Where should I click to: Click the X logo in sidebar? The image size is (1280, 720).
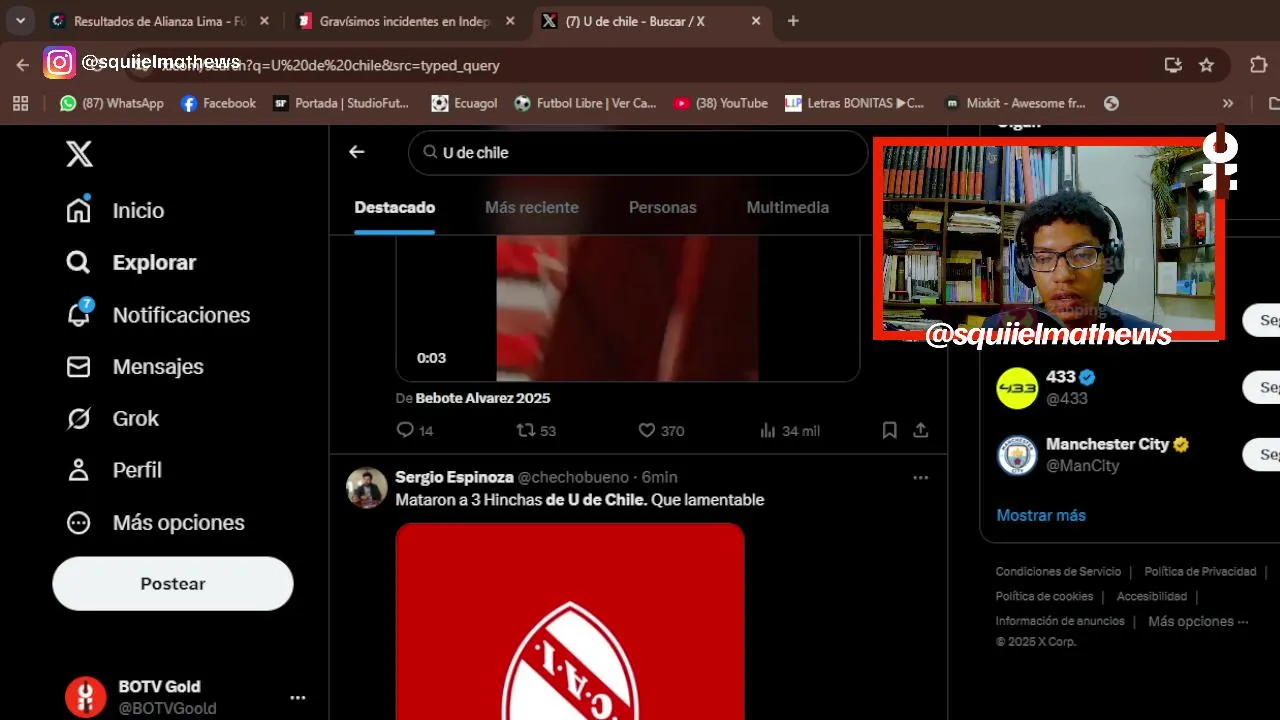79,154
